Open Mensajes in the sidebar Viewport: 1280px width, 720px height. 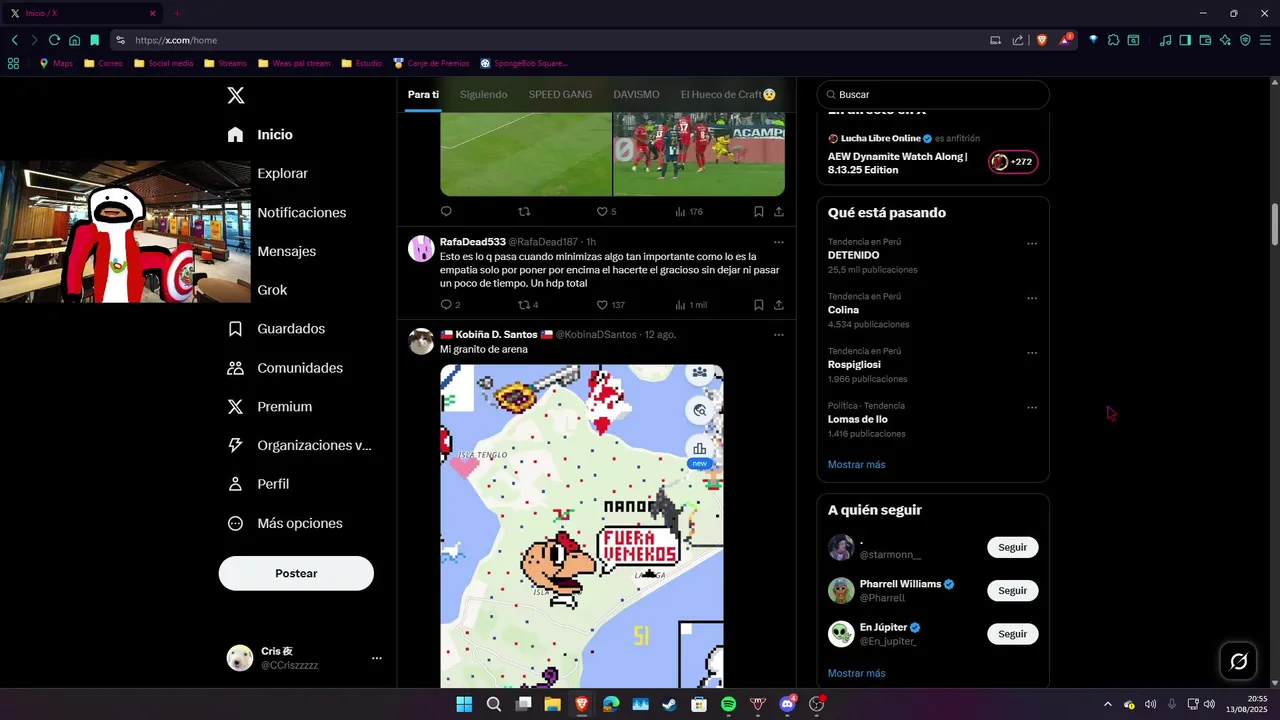[x=286, y=251]
